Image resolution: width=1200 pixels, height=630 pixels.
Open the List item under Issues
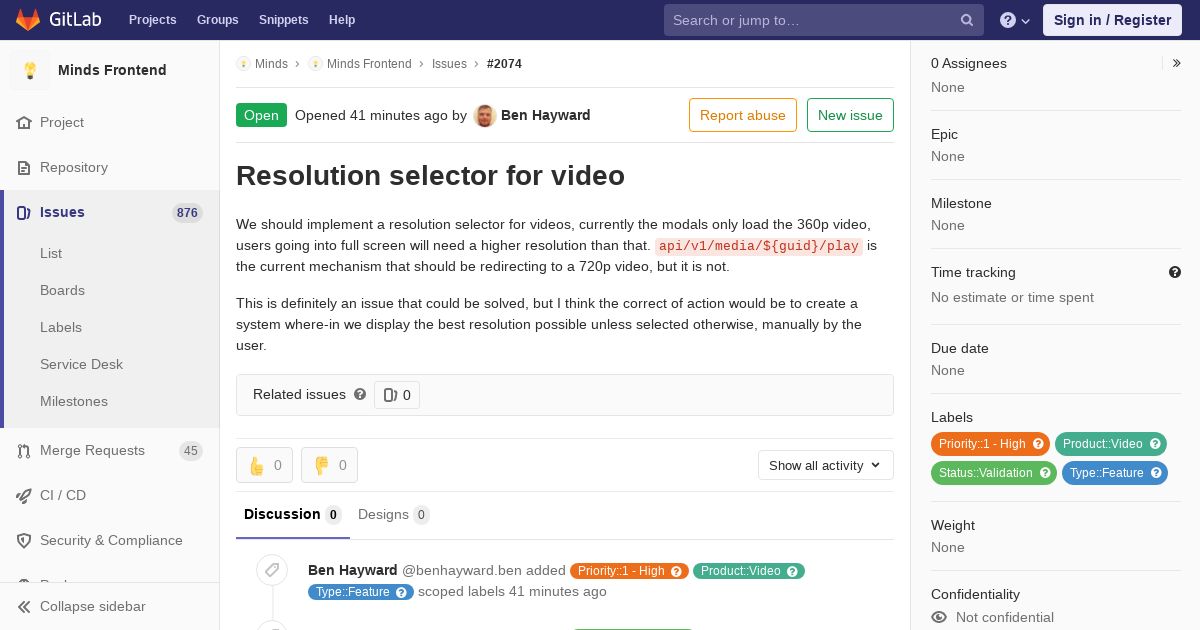pyautogui.click(x=51, y=254)
